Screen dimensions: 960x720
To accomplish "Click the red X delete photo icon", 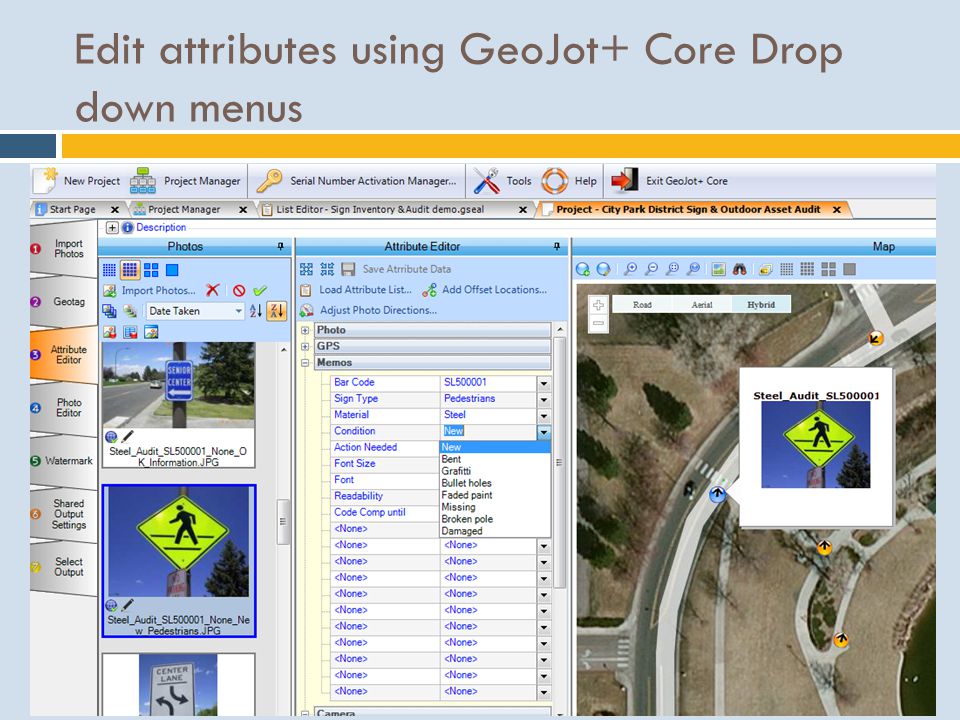I will [x=212, y=290].
